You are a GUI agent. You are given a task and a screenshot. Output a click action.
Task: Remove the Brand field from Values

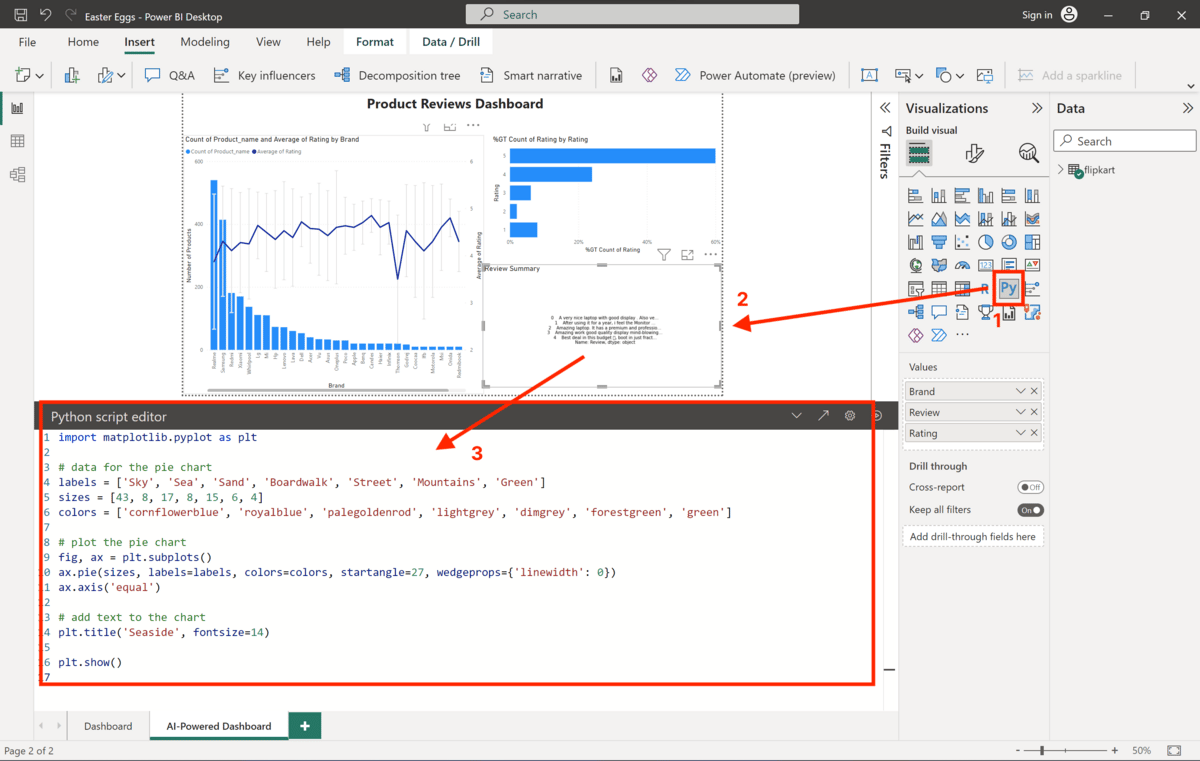1034,392
